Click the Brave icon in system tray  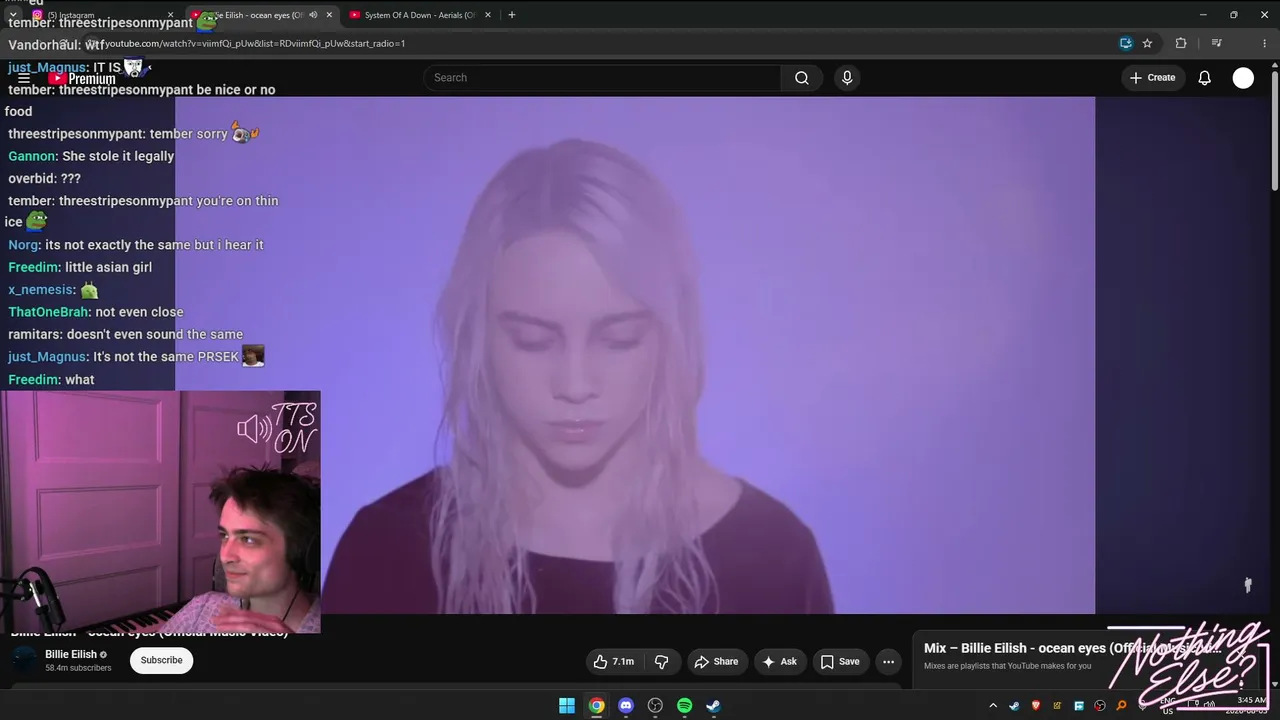1035,706
